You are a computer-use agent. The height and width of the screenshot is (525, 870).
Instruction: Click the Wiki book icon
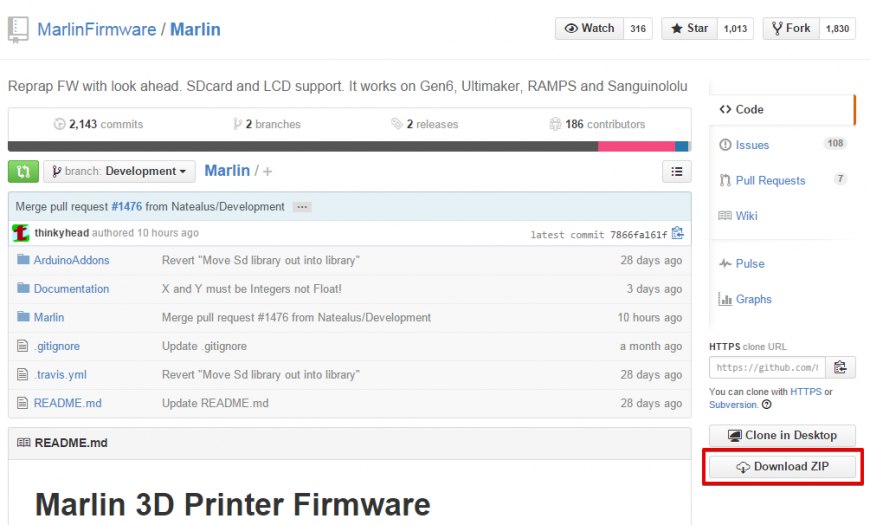click(x=725, y=215)
